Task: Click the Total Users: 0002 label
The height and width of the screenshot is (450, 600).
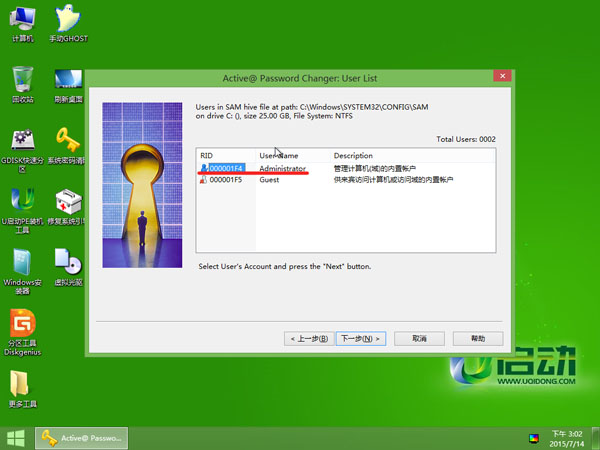Action: point(466,139)
